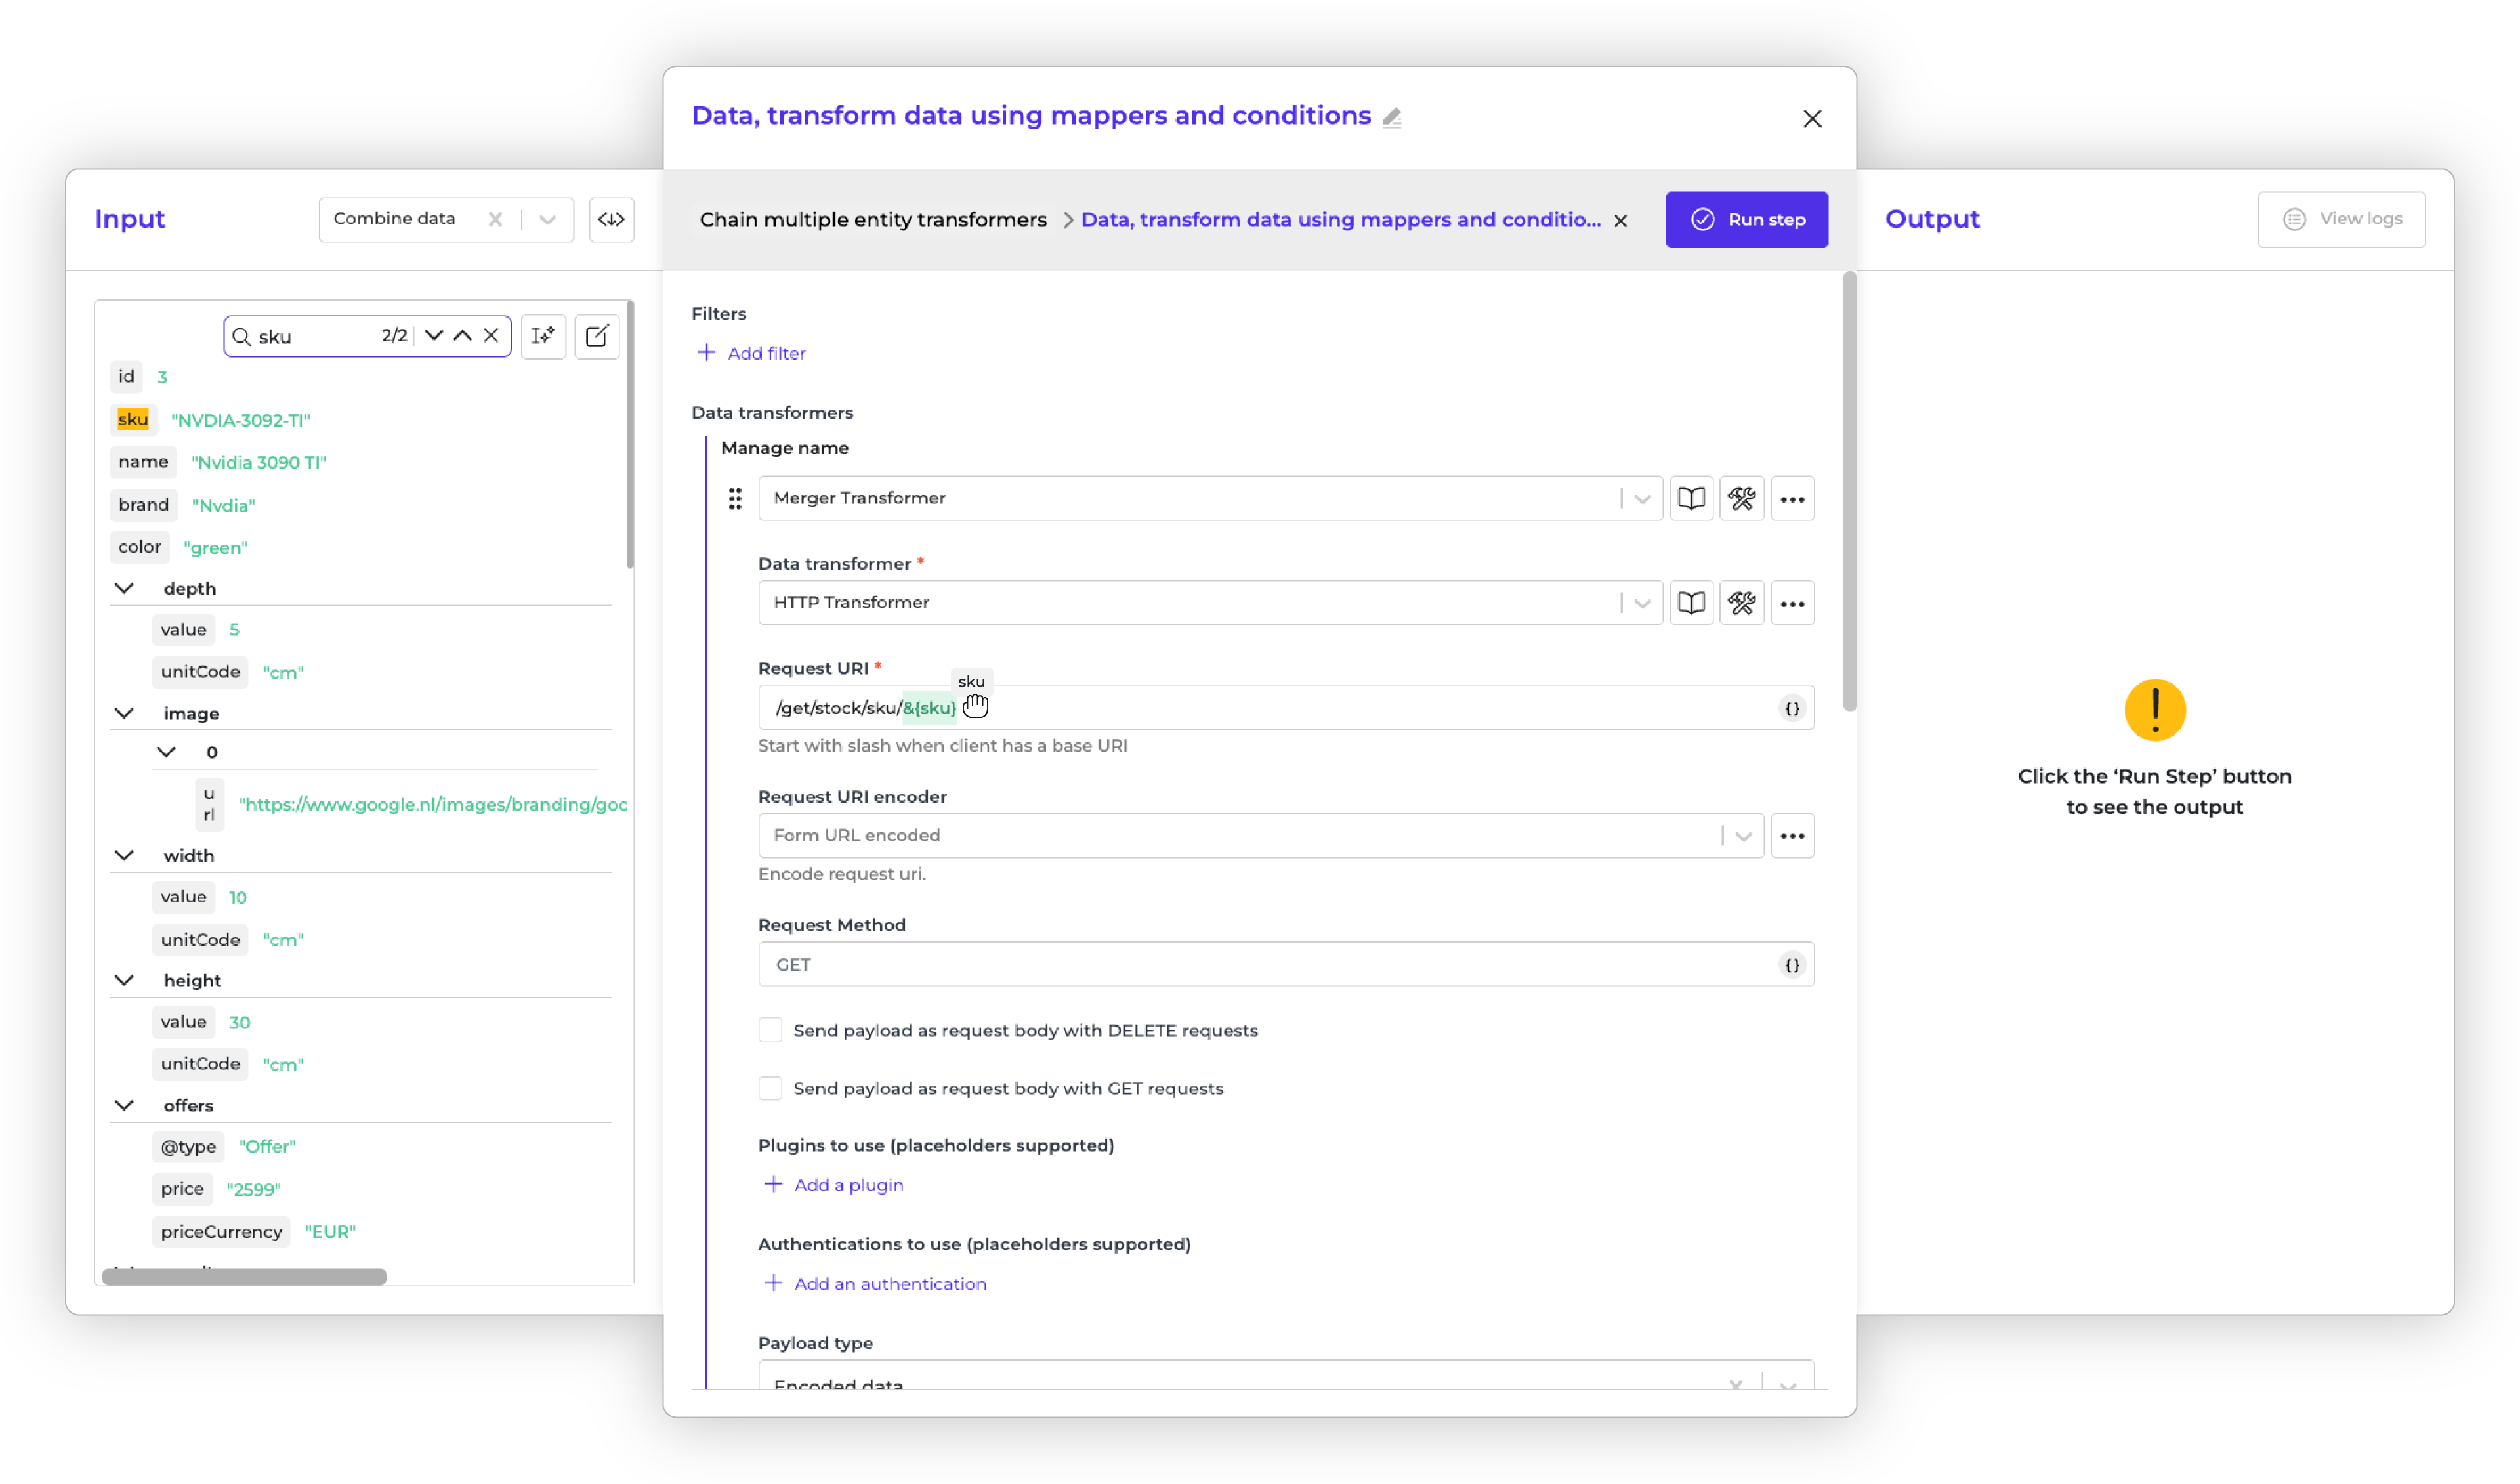Open three-dots menu for Request URI encoder
This screenshot has width=2520, height=1484.
1791,835
